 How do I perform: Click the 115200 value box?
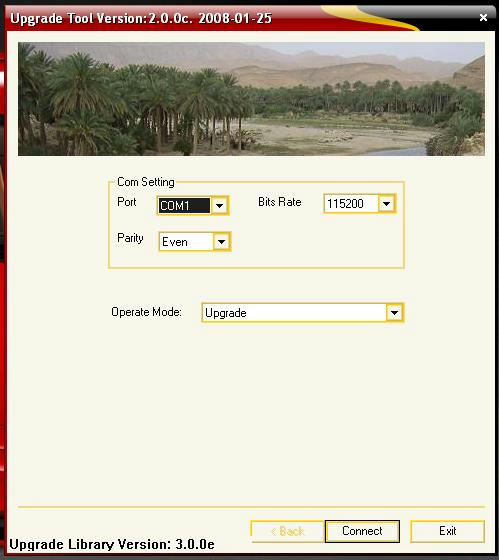(x=351, y=204)
